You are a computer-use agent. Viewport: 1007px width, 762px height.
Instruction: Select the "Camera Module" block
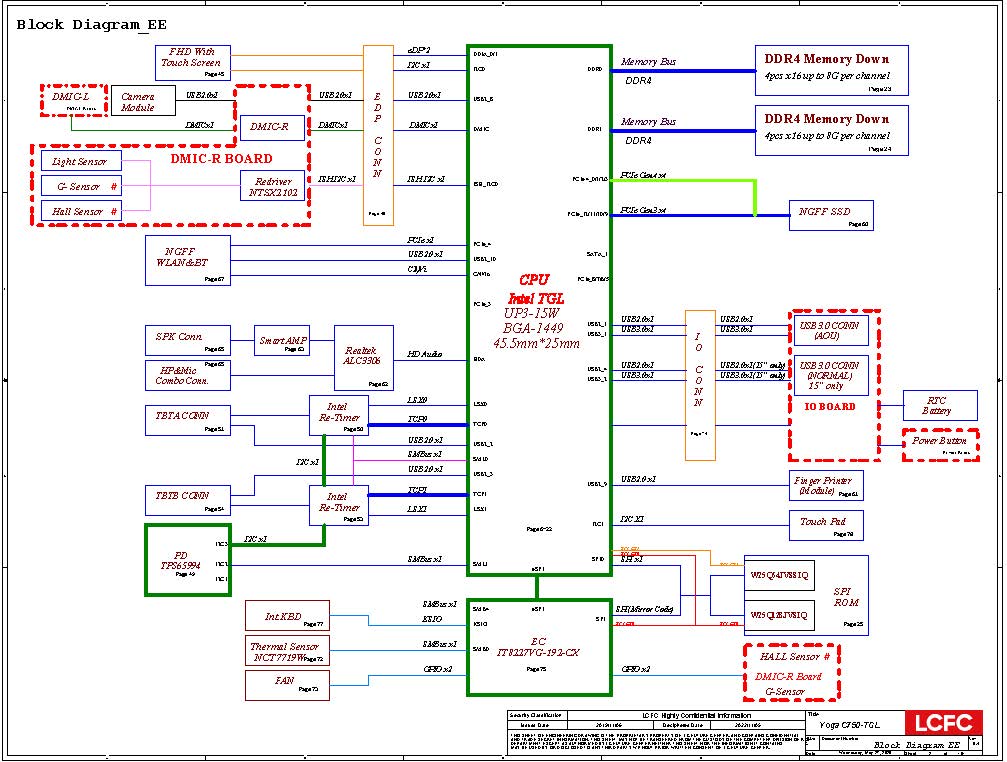click(x=143, y=101)
